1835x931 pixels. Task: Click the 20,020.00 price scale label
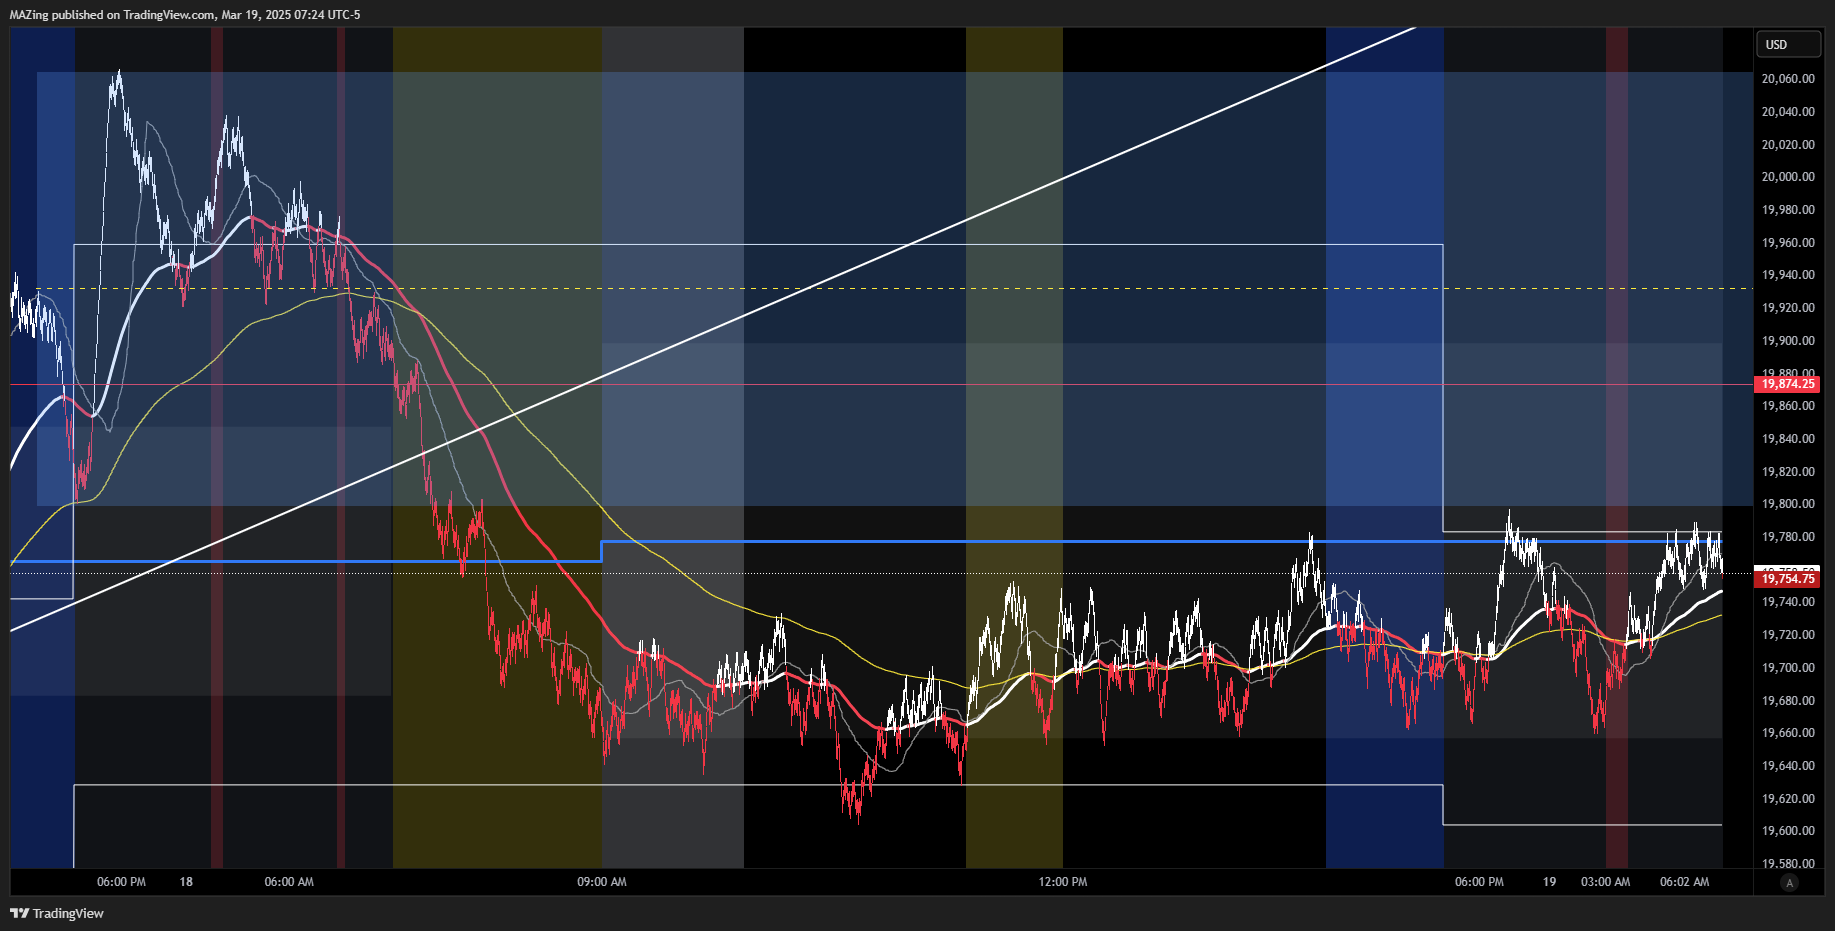pos(1788,145)
